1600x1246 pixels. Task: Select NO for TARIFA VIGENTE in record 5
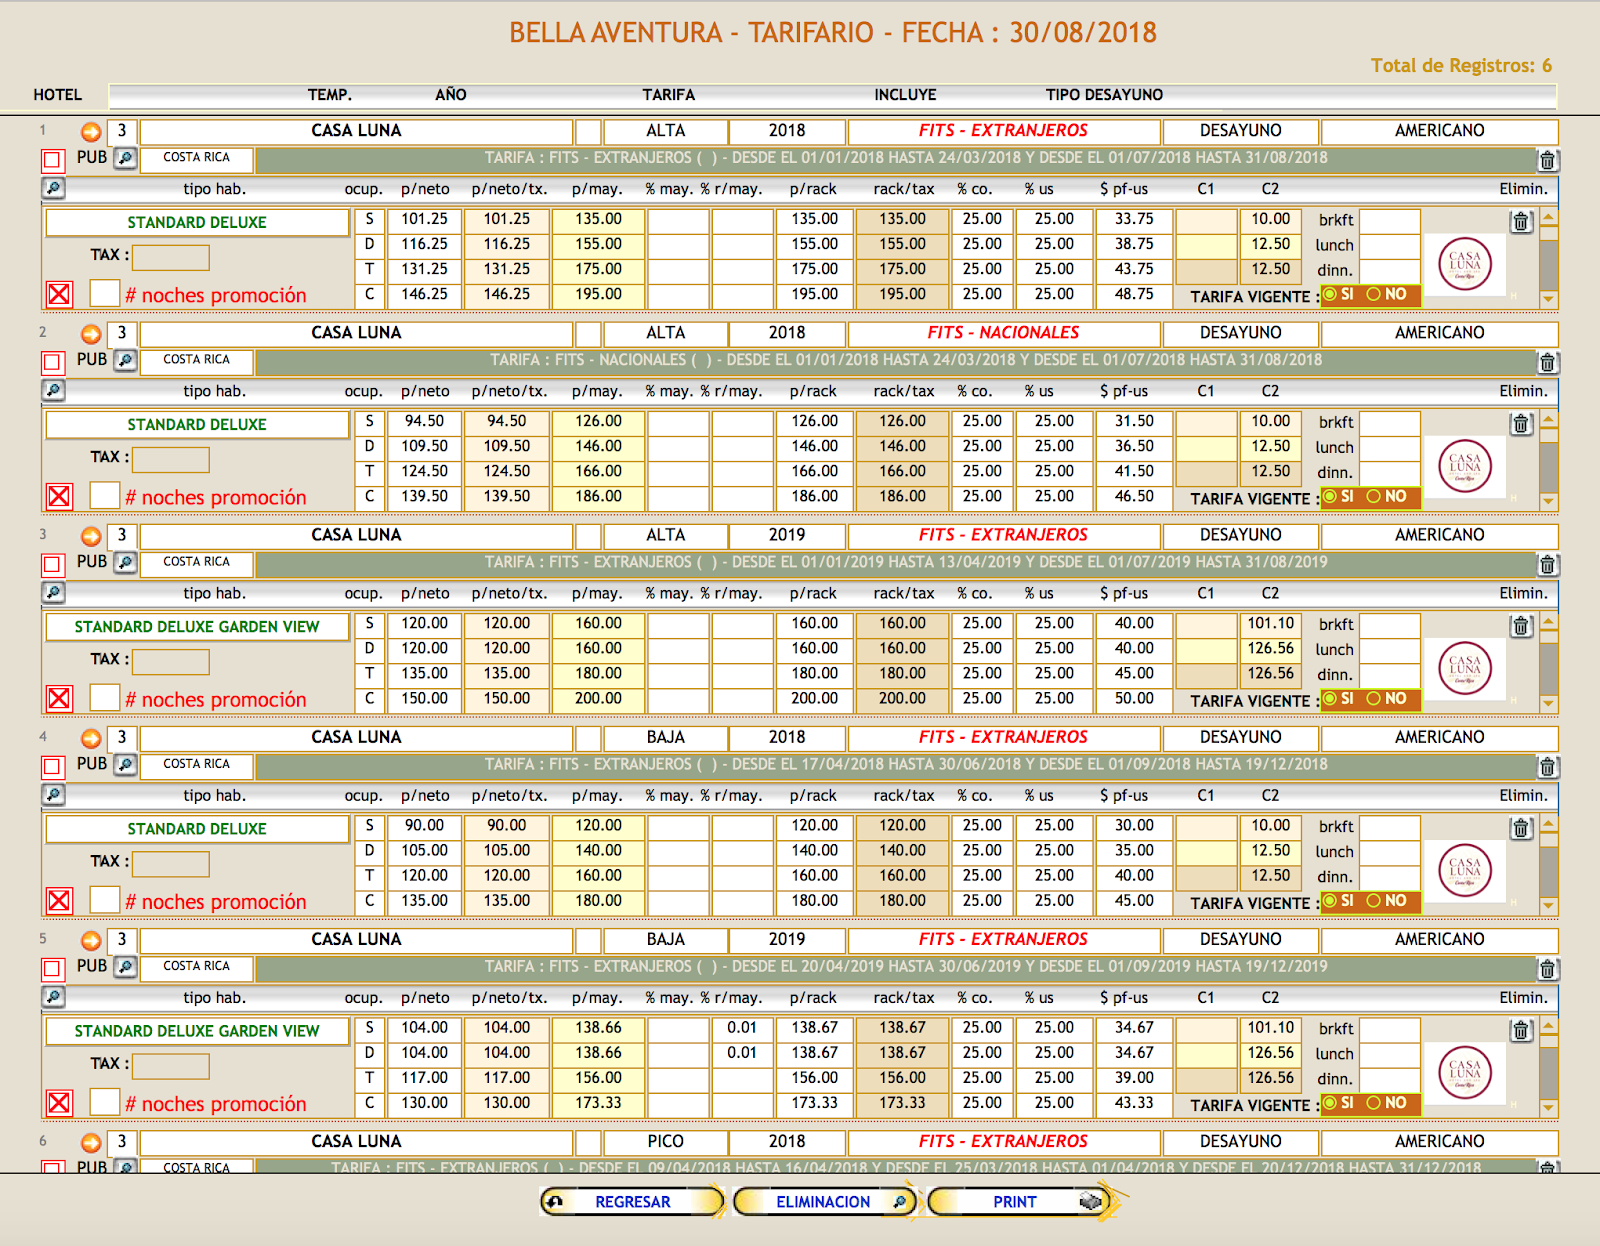pos(1374,1102)
